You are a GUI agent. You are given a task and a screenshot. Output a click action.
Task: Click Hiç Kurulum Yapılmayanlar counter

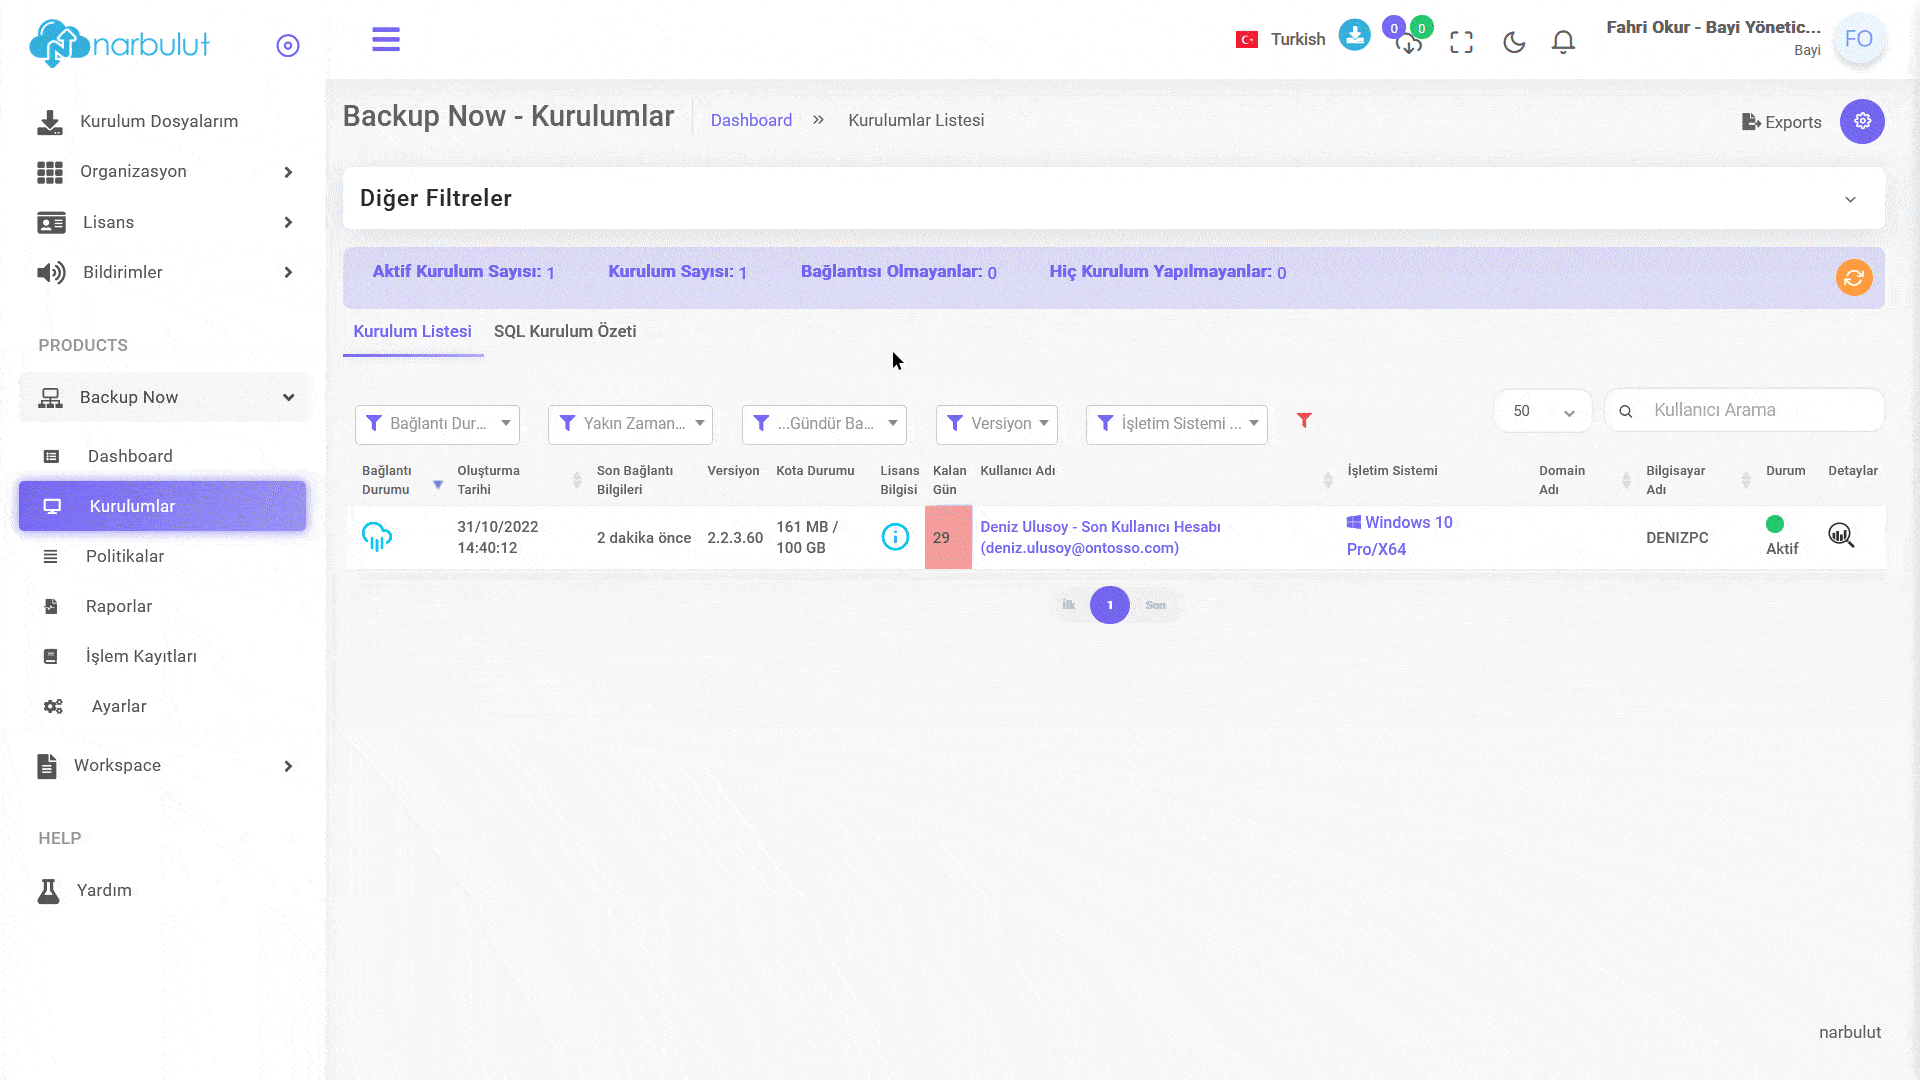pyautogui.click(x=1167, y=272)
